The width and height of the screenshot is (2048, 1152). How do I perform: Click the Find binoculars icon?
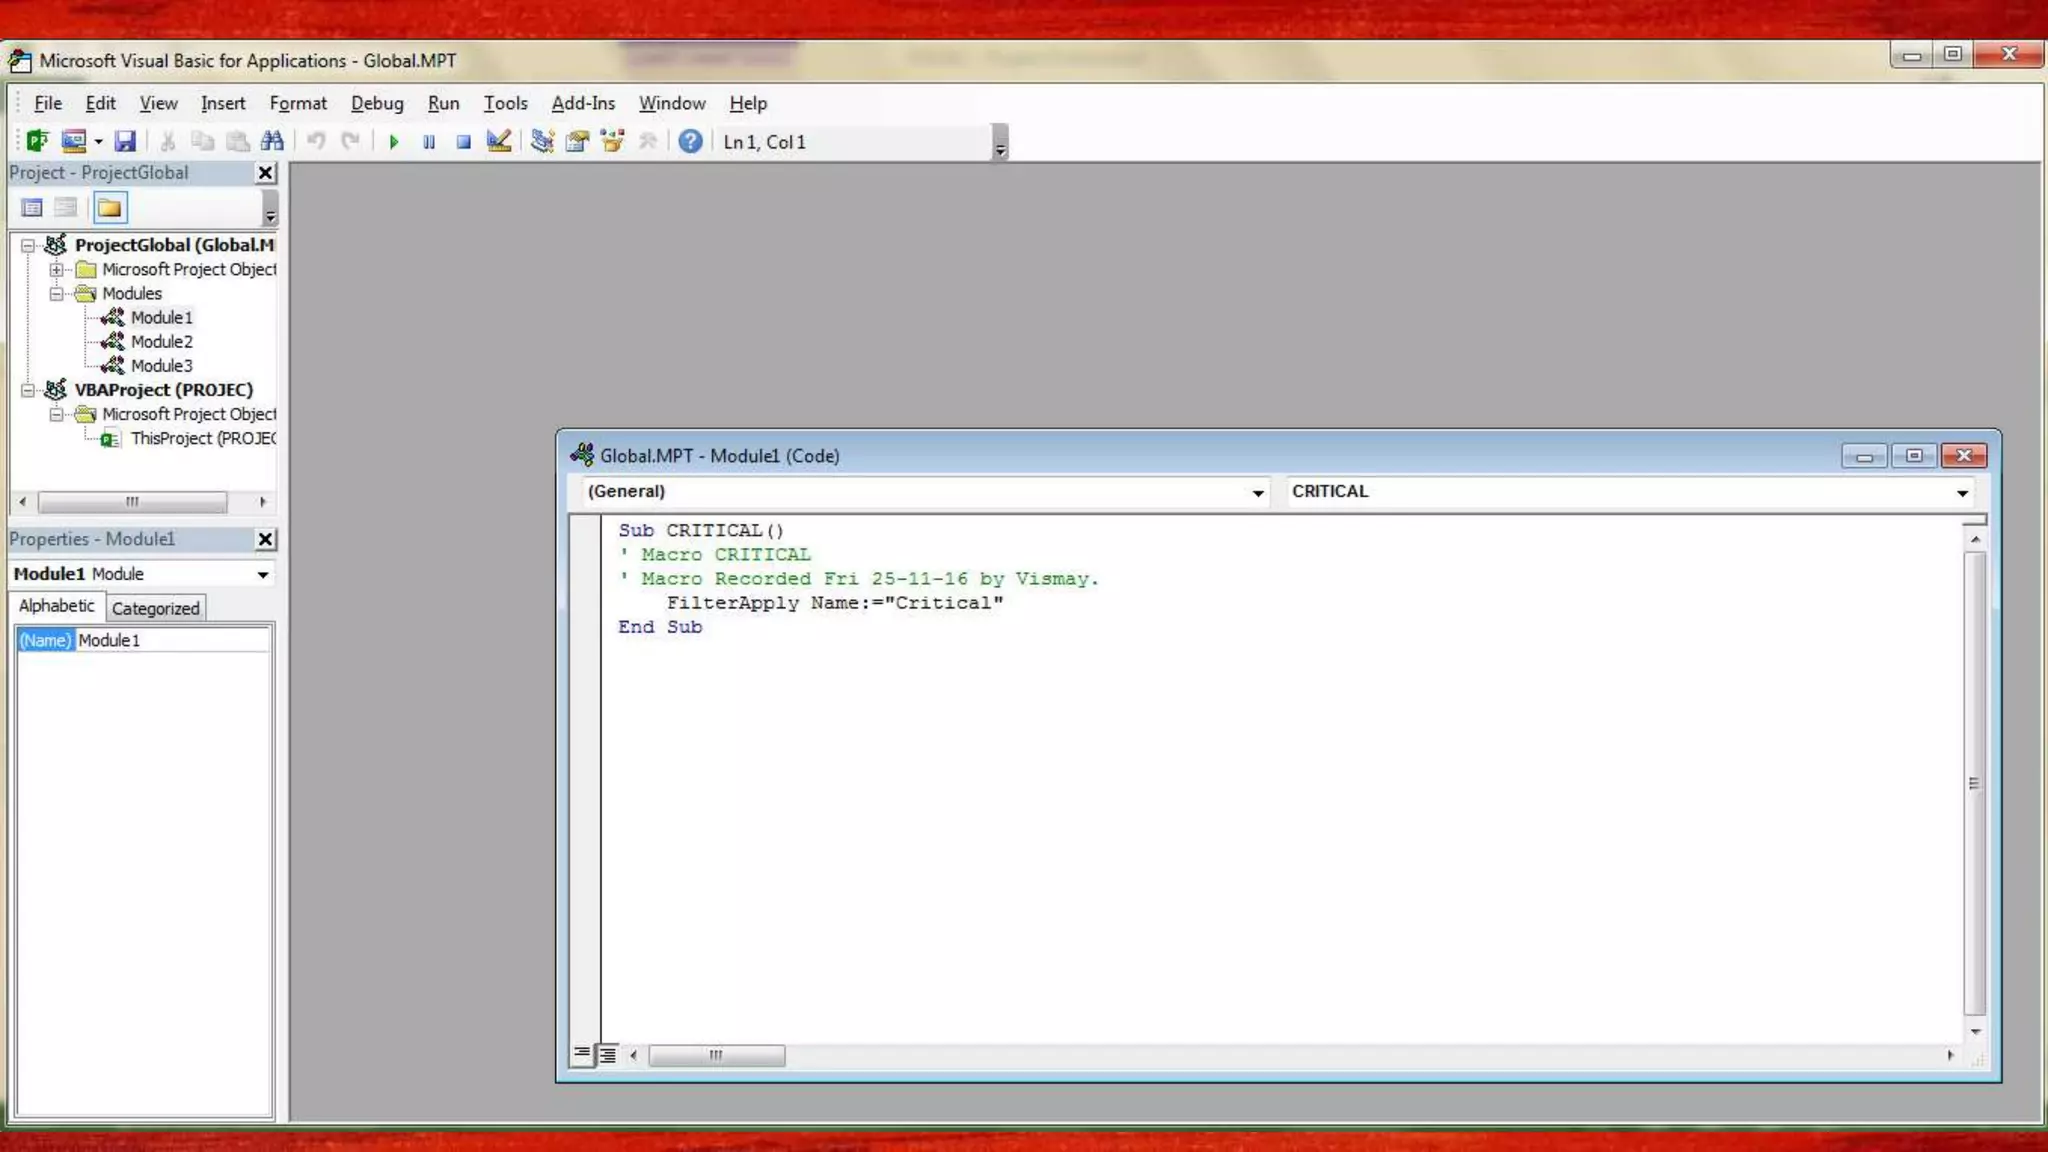pos(272,141)
